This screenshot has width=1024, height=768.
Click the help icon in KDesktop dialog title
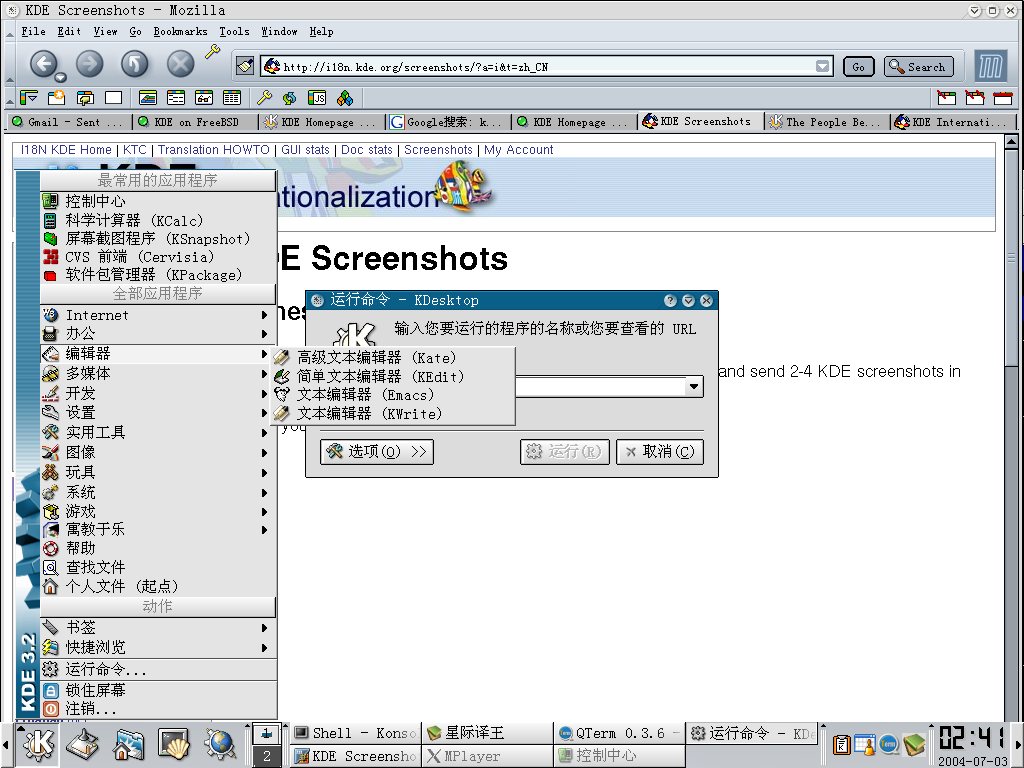670,300
